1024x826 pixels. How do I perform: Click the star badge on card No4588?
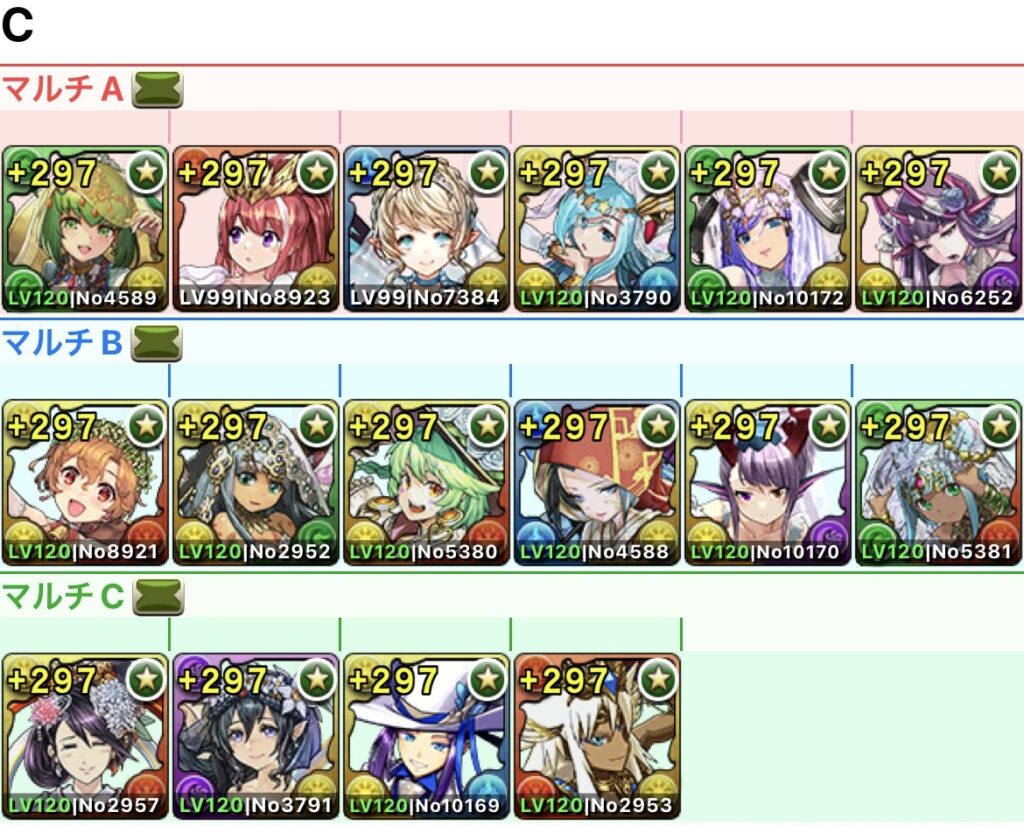[658, 426]
